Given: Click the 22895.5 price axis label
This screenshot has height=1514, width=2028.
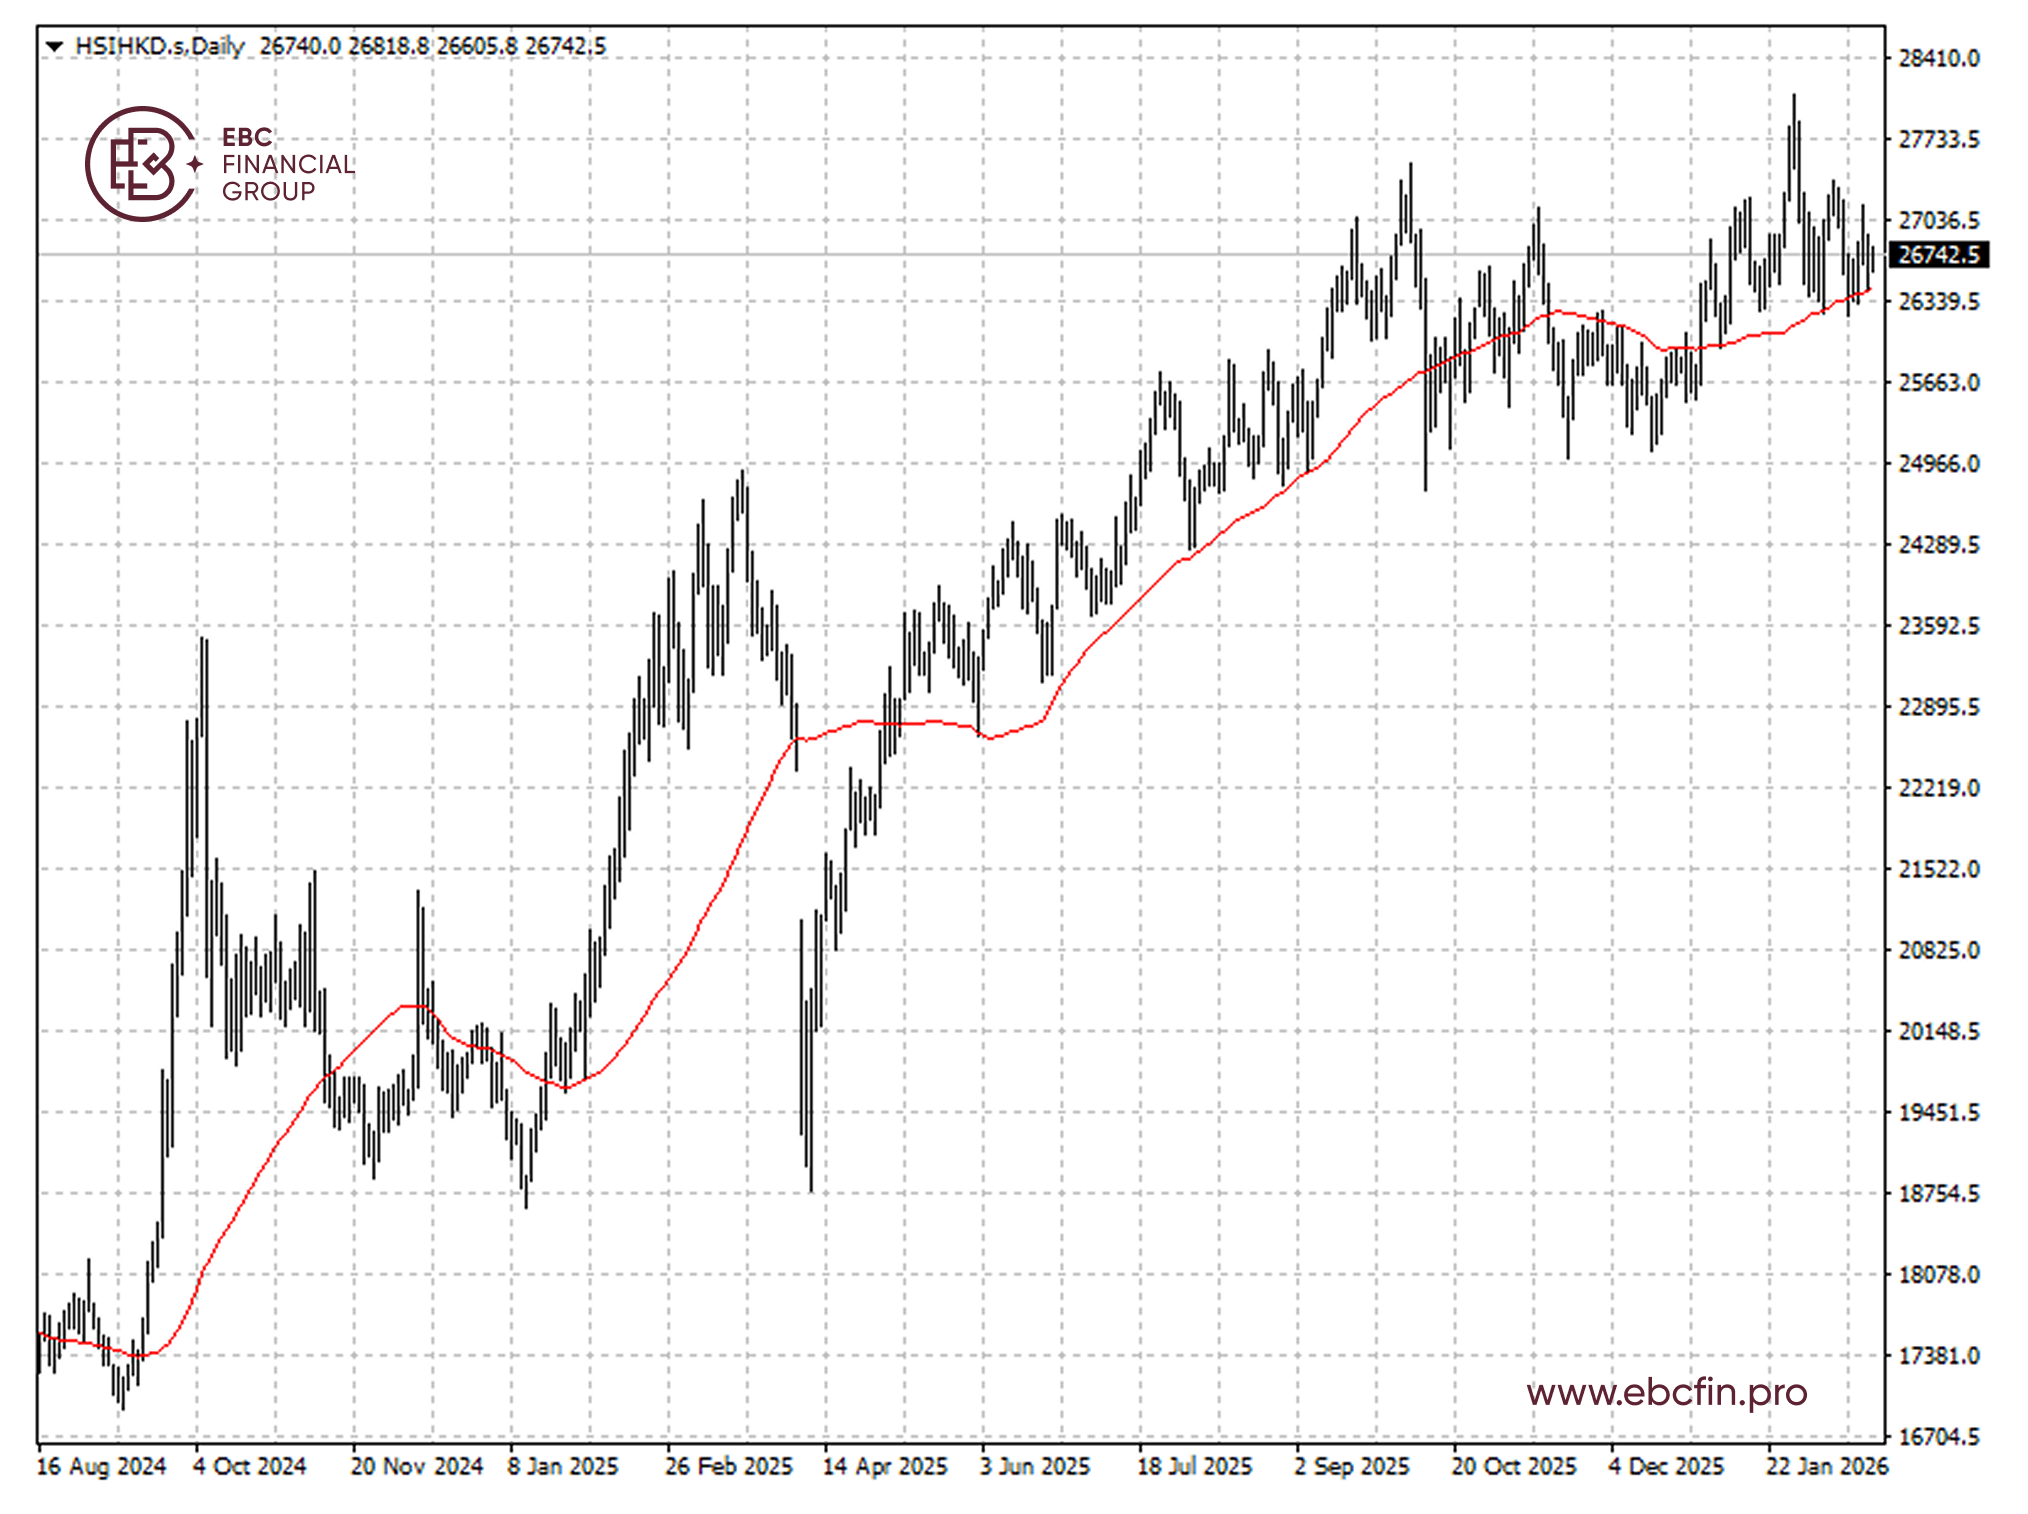Looking at the screenshot, I should (1938, 707).
